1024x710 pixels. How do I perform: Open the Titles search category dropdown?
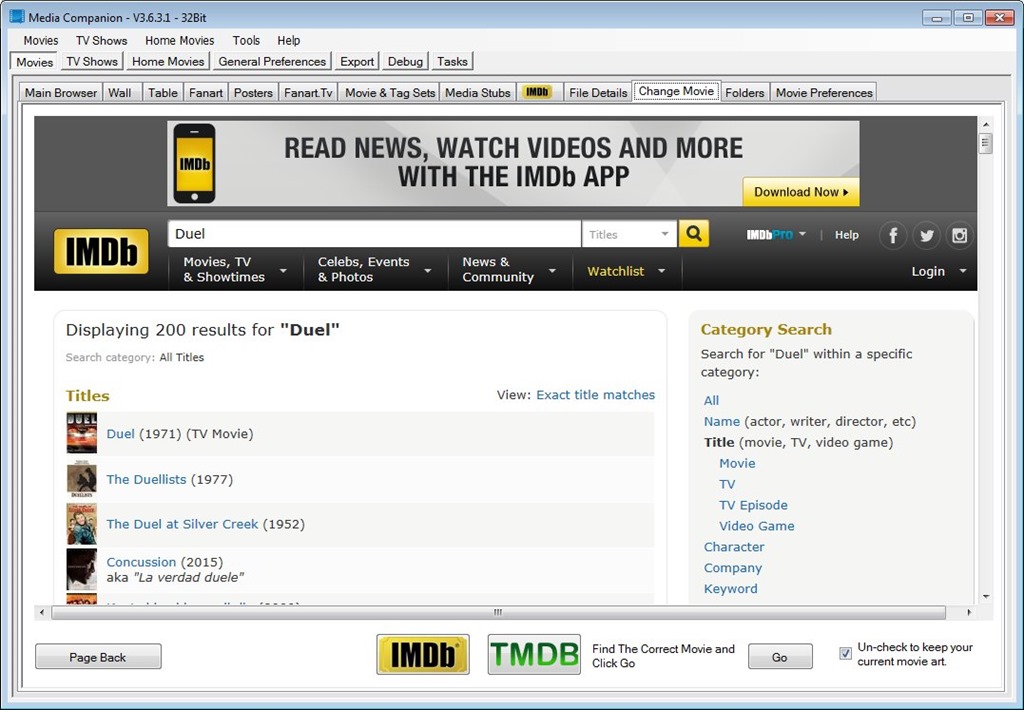pos(629,234)
